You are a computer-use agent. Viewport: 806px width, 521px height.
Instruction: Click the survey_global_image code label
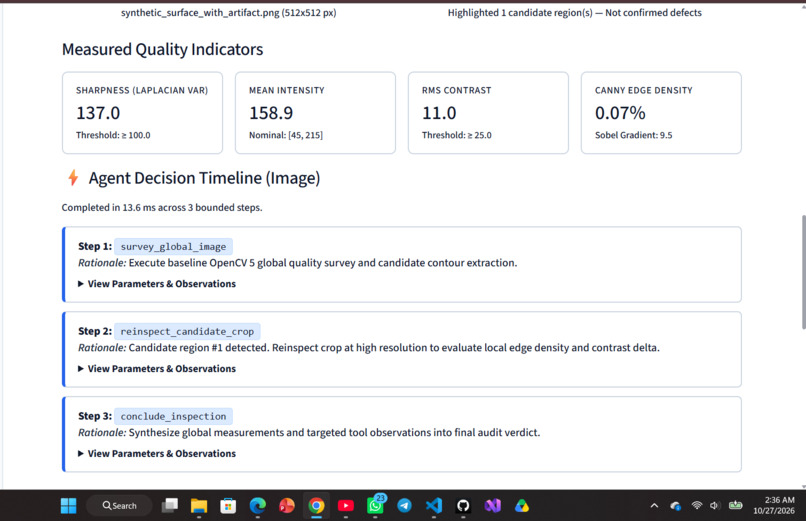(x=173, y=247)
